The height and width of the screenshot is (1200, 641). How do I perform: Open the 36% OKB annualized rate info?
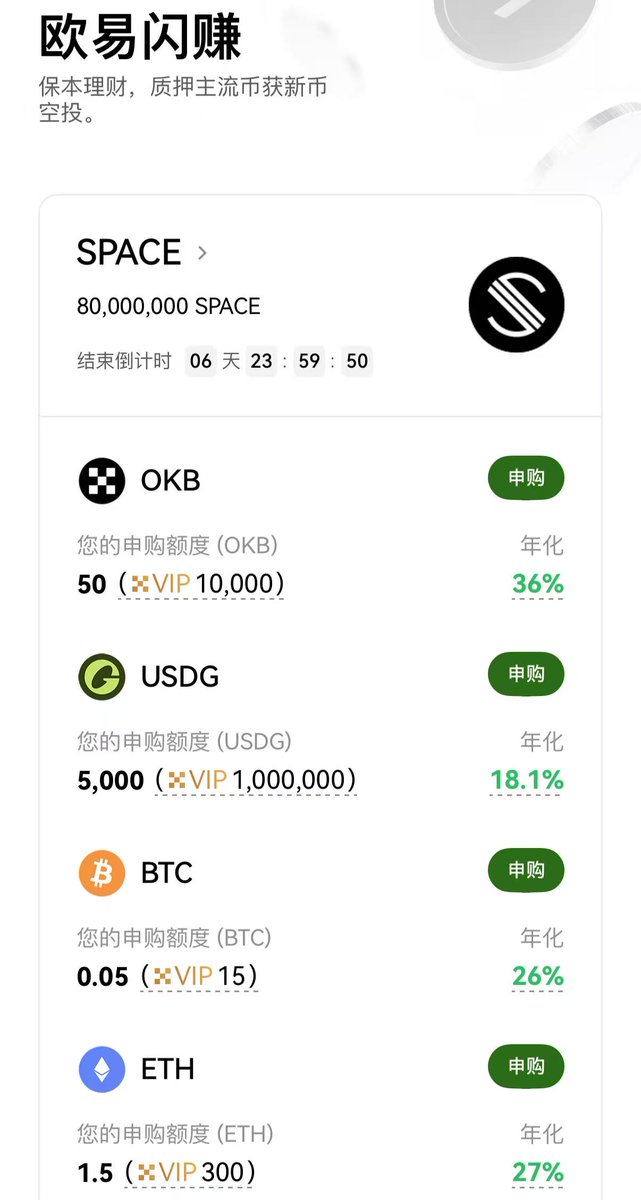click(538, 584)
